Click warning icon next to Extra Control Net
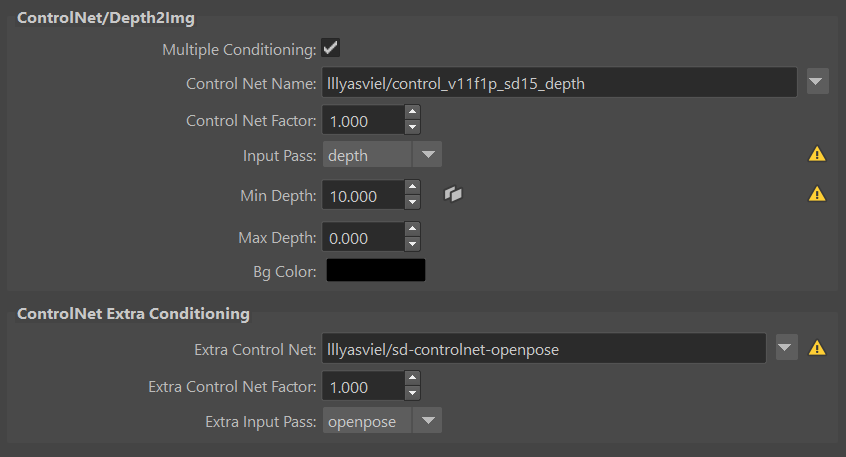Image resolution: width=846 pixels, height=457 pixels. pyautogui.click(x=817, y=348)
